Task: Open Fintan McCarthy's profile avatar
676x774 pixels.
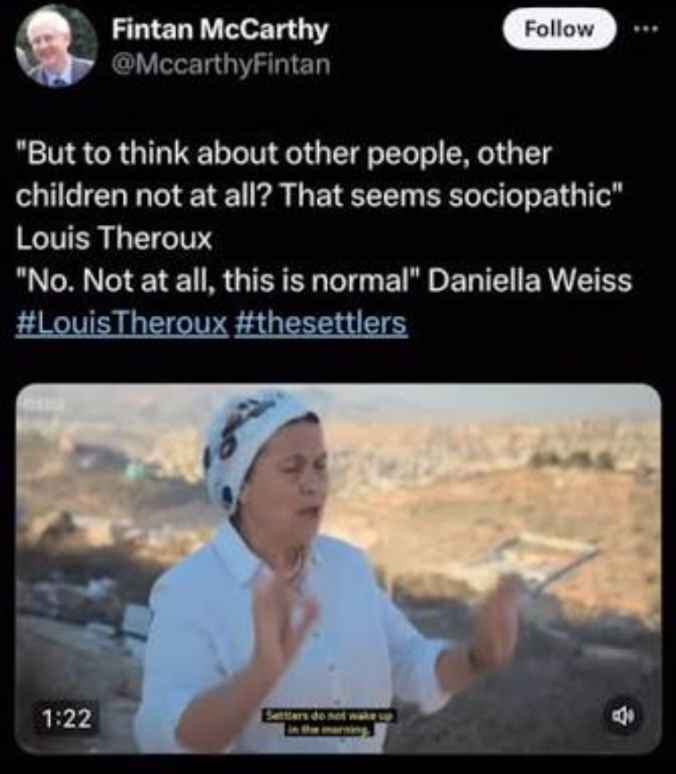Action: coord(56,46)
